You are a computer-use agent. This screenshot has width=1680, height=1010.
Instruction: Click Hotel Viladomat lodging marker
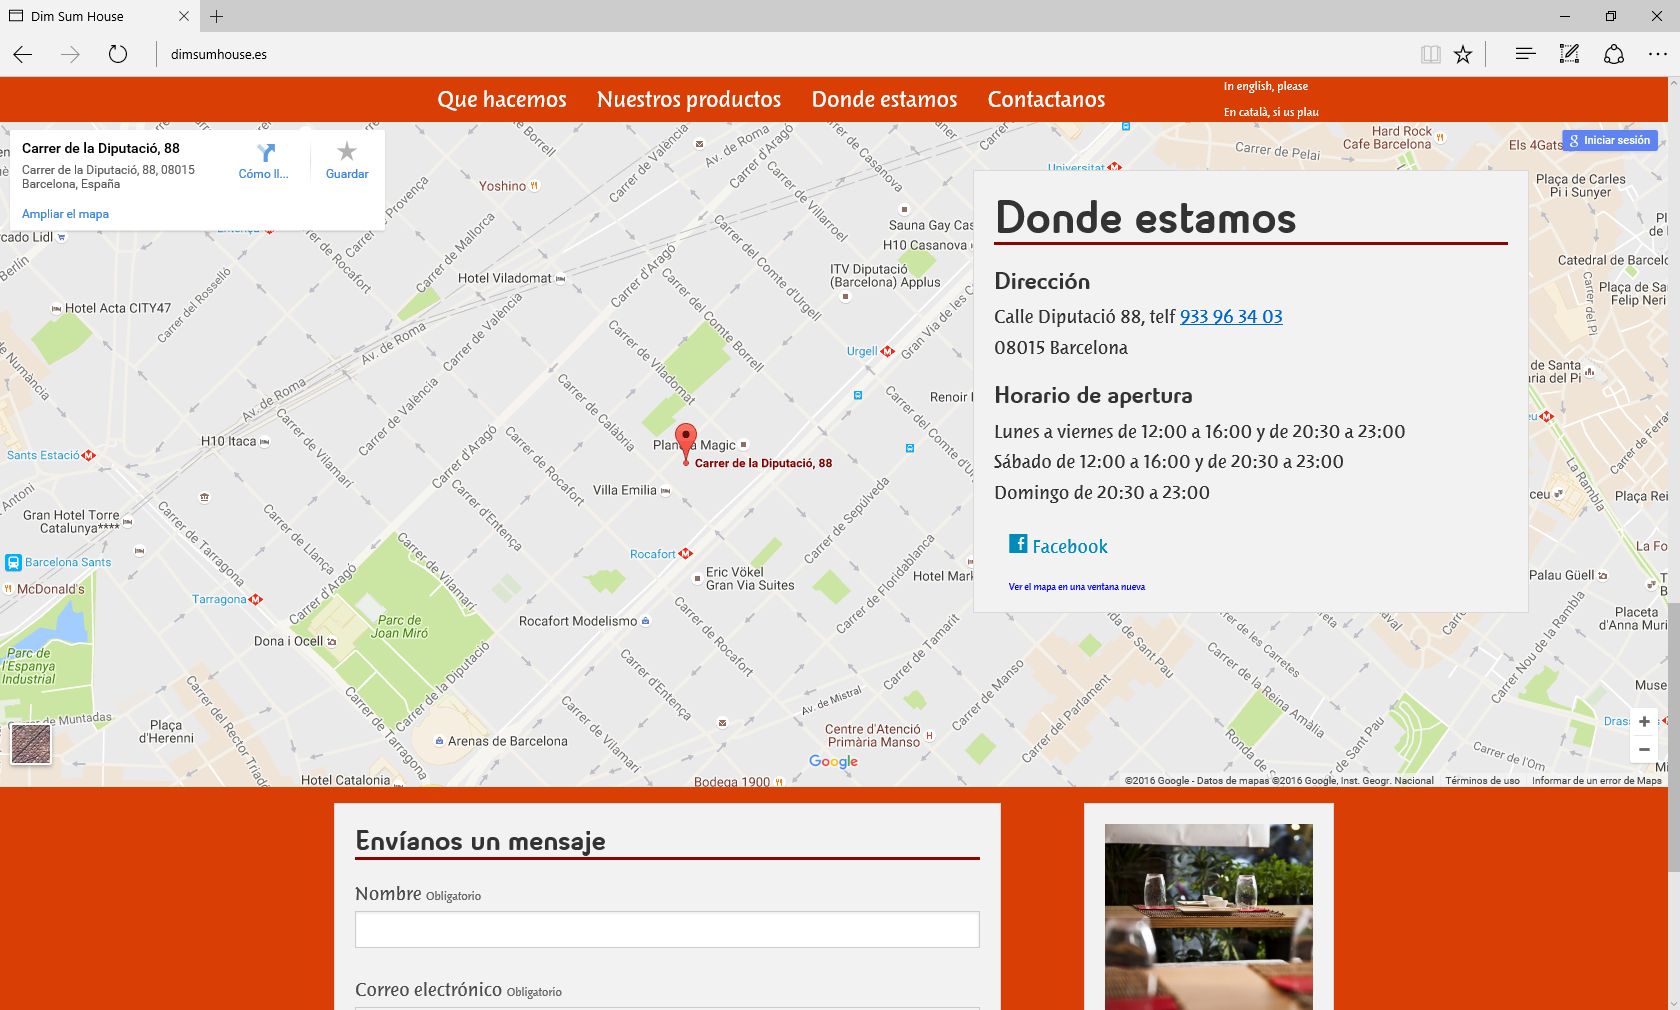click(561, 279)
